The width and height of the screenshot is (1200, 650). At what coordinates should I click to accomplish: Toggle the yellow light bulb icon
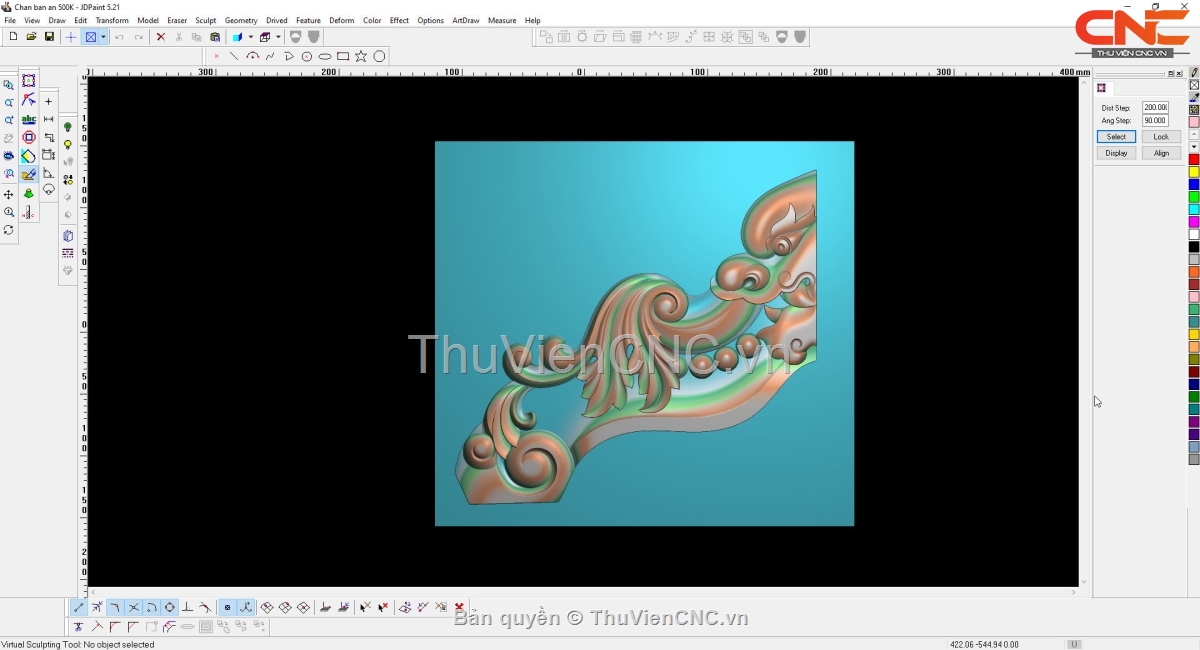[x=68, y=145]
